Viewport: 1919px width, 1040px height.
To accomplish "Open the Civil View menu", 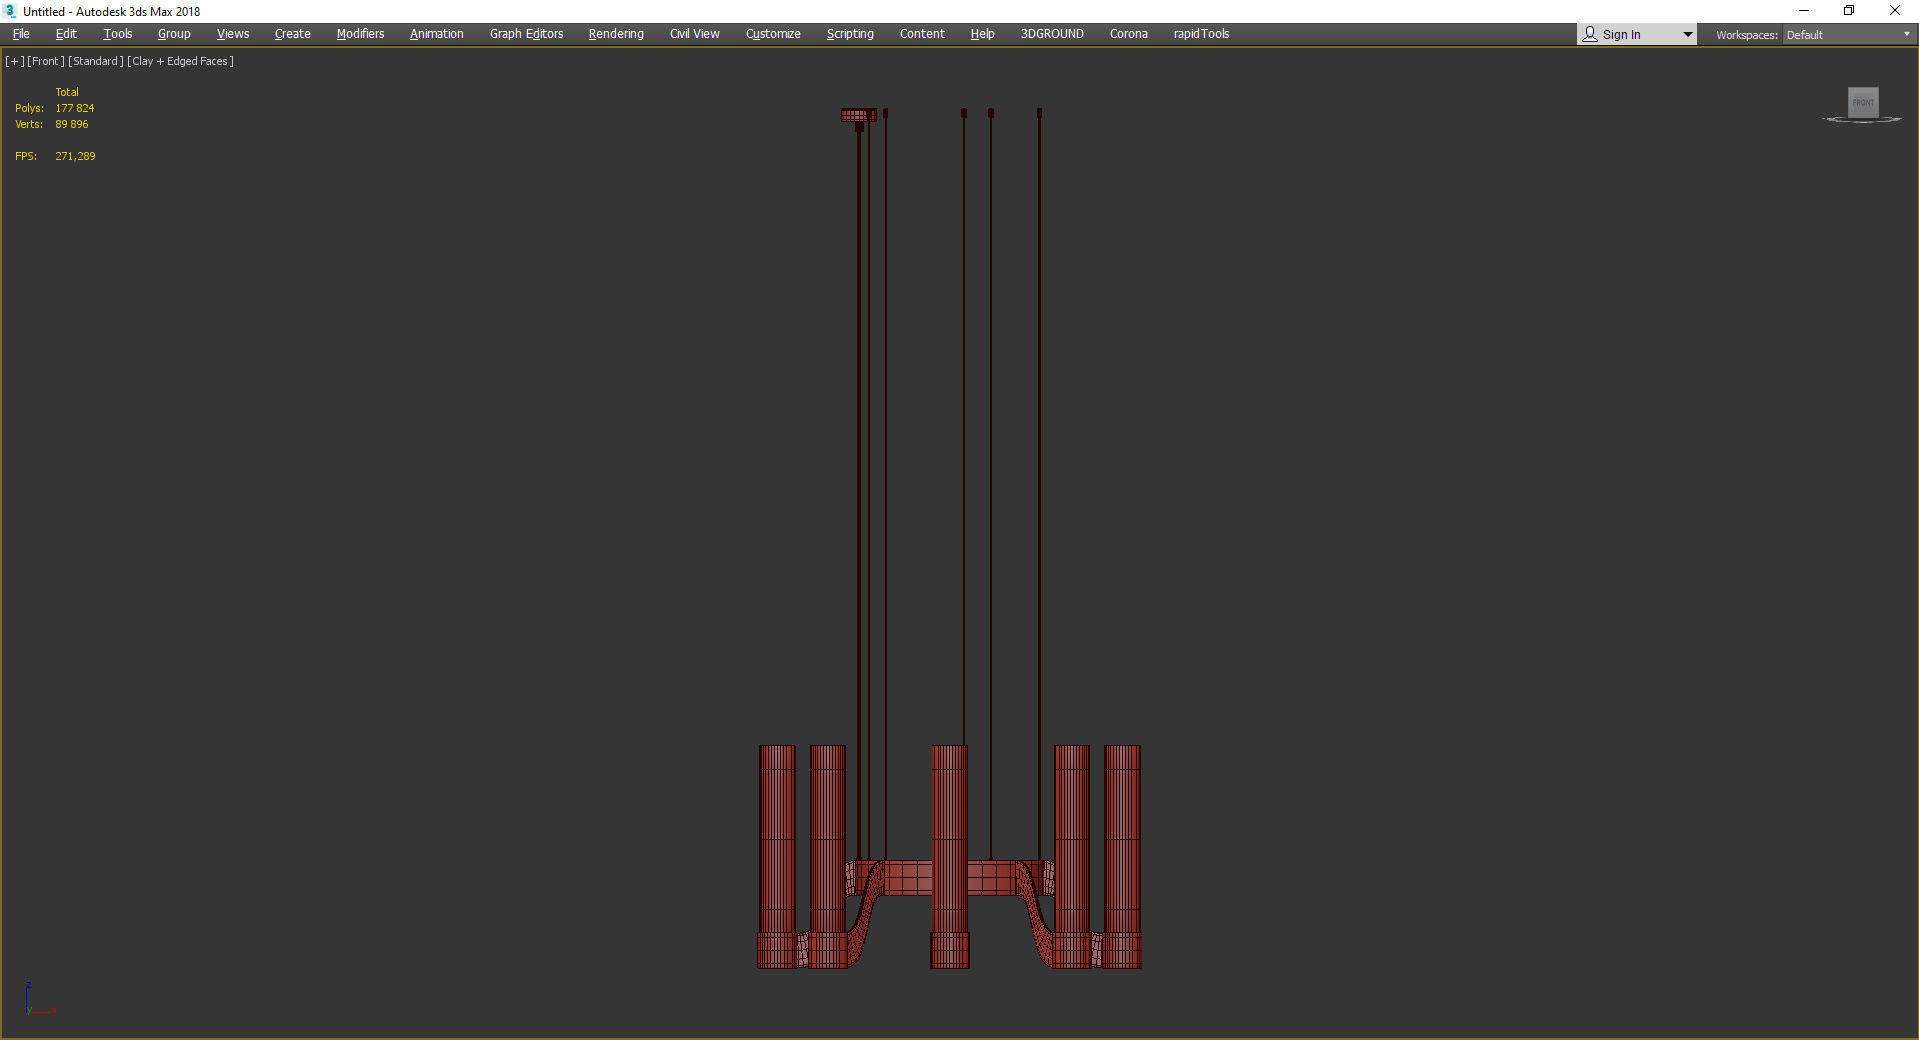I will pyautogui.click(x=694, y=34).
